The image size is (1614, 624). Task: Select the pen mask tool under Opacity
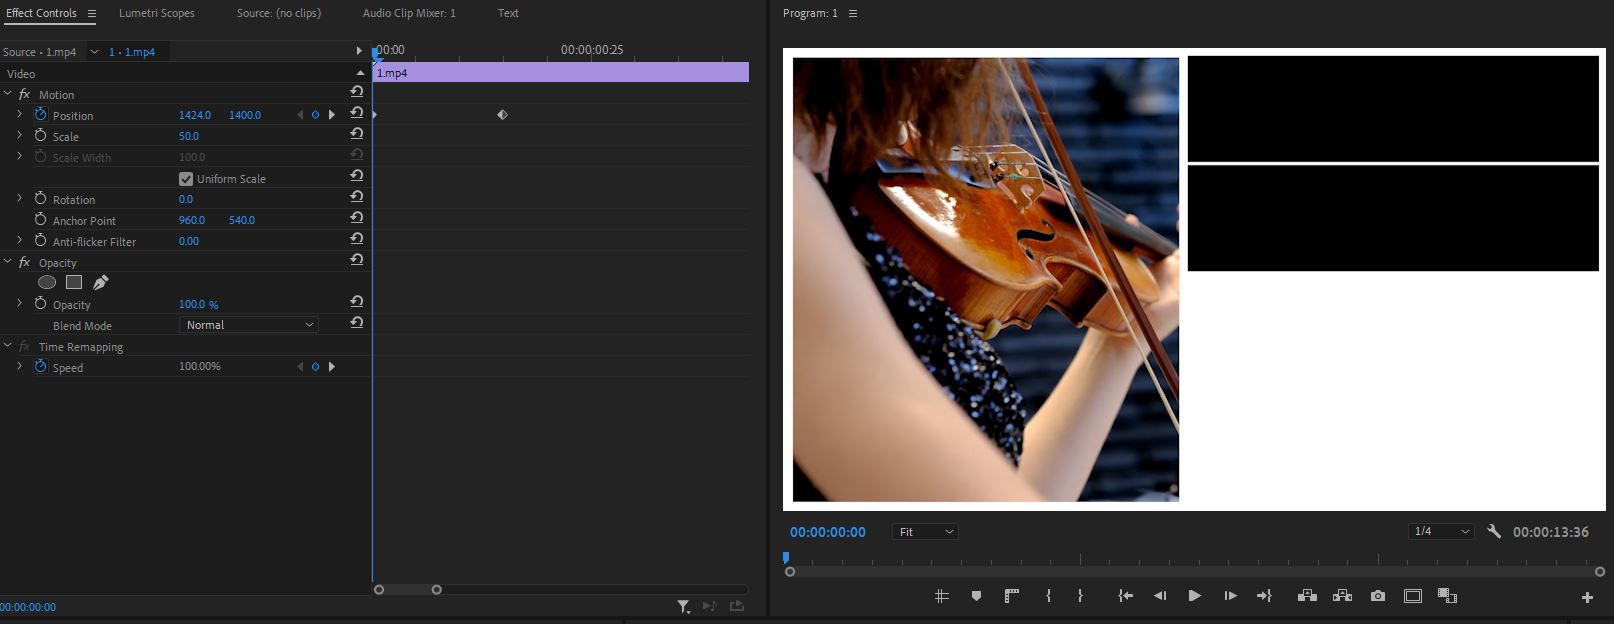(101, 283)
